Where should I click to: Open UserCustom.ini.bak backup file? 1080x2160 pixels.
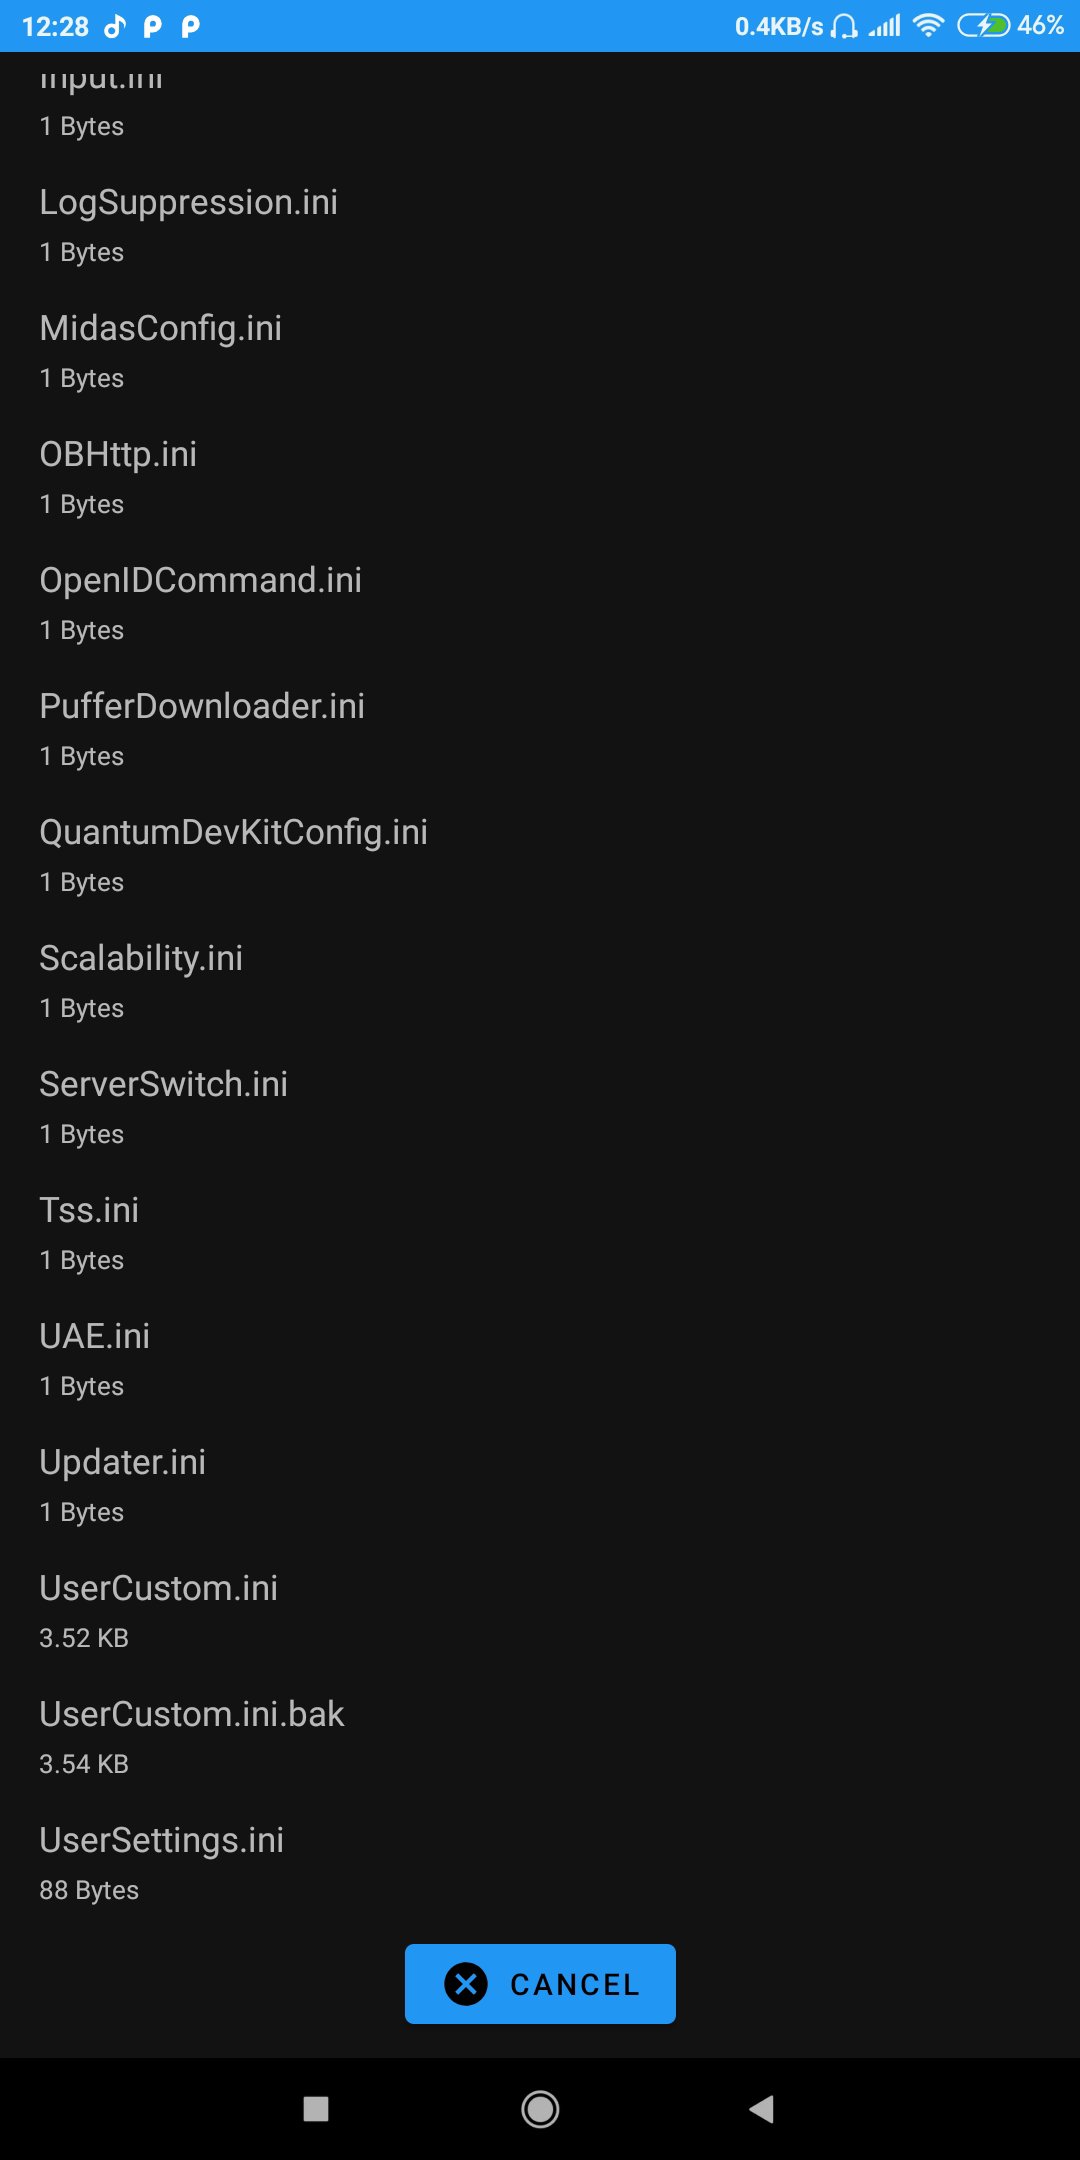192,1735
